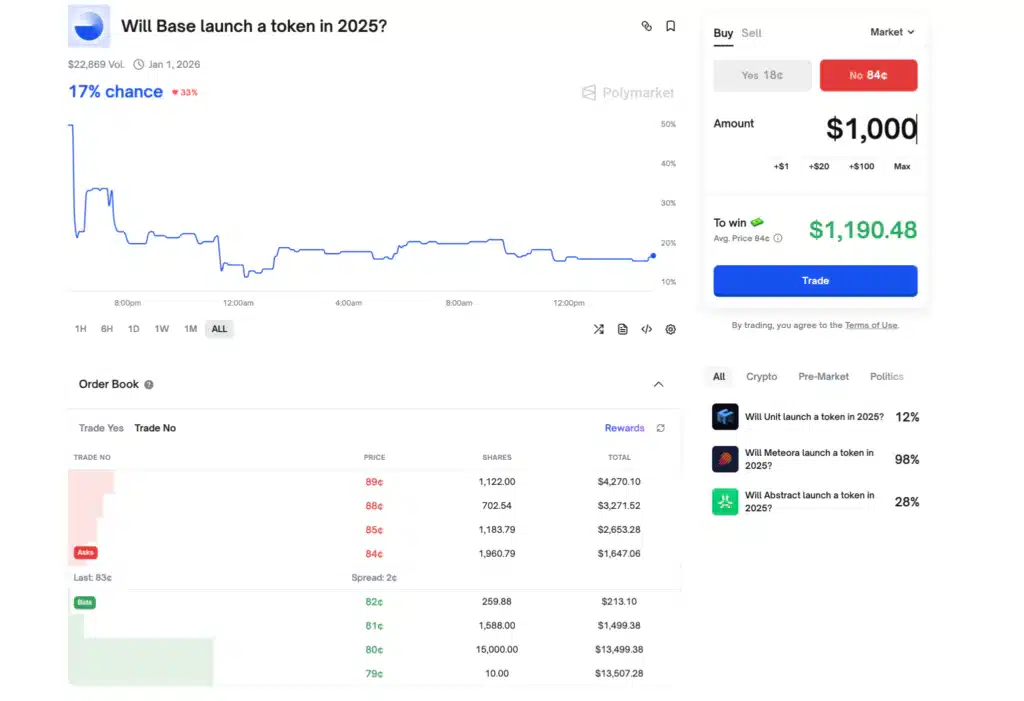Select the No 84¢ outcome
This screenshot has height=701, width=1024.
[868, 75]
